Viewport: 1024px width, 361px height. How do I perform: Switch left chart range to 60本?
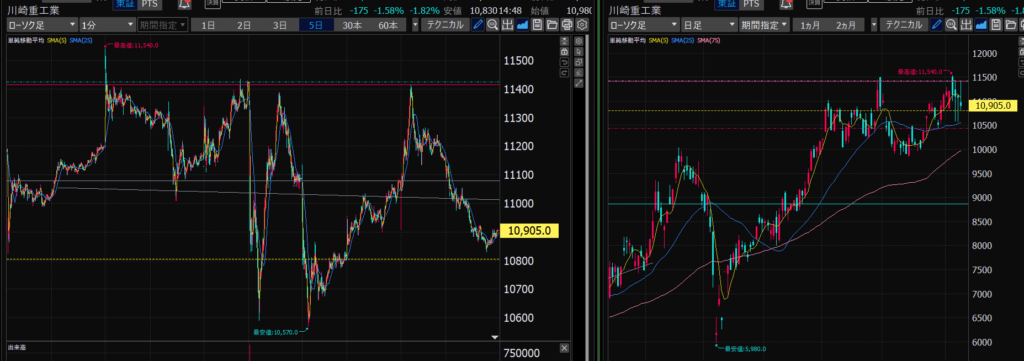pos(388,25)
